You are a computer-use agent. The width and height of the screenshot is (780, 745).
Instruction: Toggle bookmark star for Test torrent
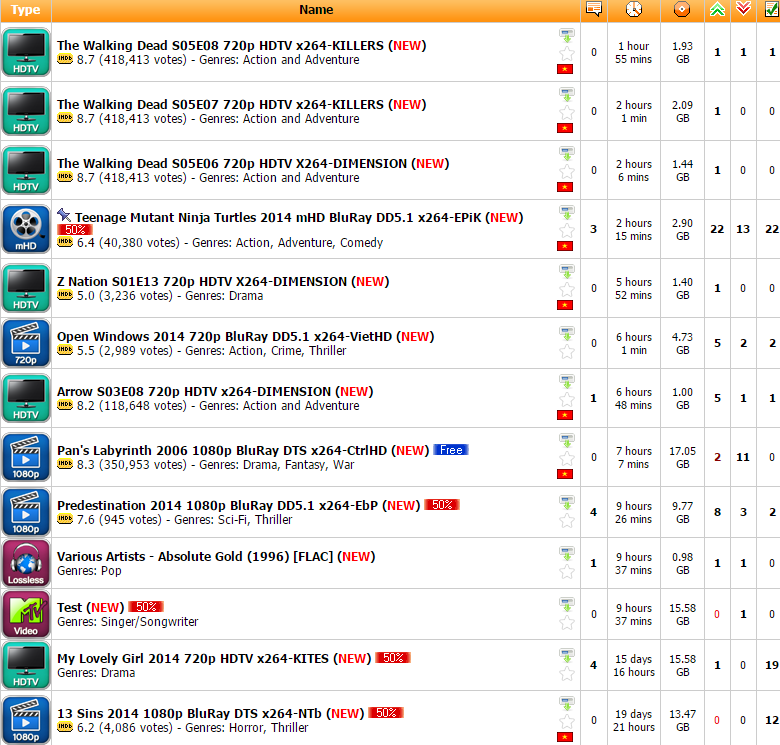(567, 623)
